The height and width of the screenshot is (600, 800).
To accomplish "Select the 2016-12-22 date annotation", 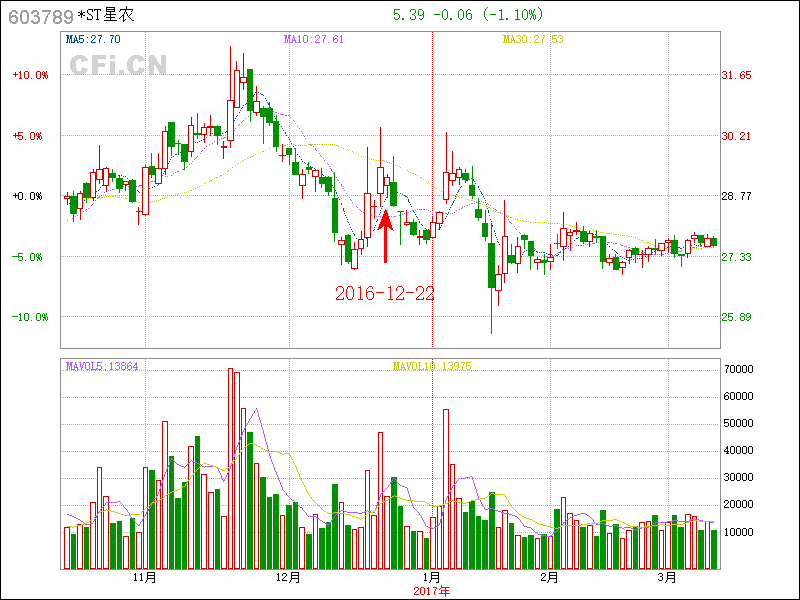I will coord(385,293).
